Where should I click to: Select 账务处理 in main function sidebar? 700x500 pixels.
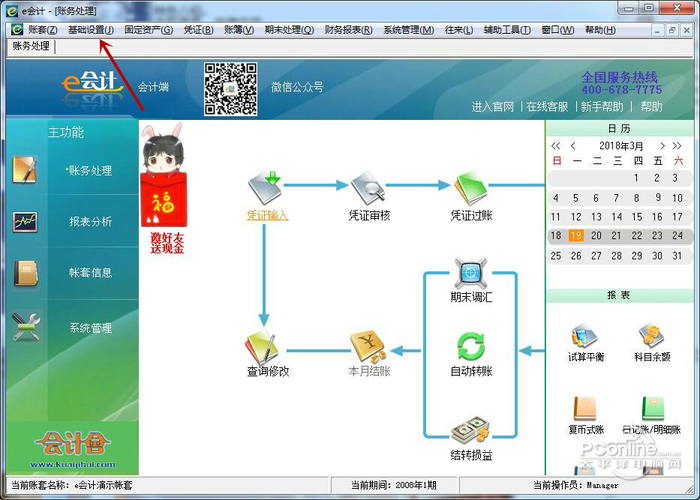click(x=90, y=171)
